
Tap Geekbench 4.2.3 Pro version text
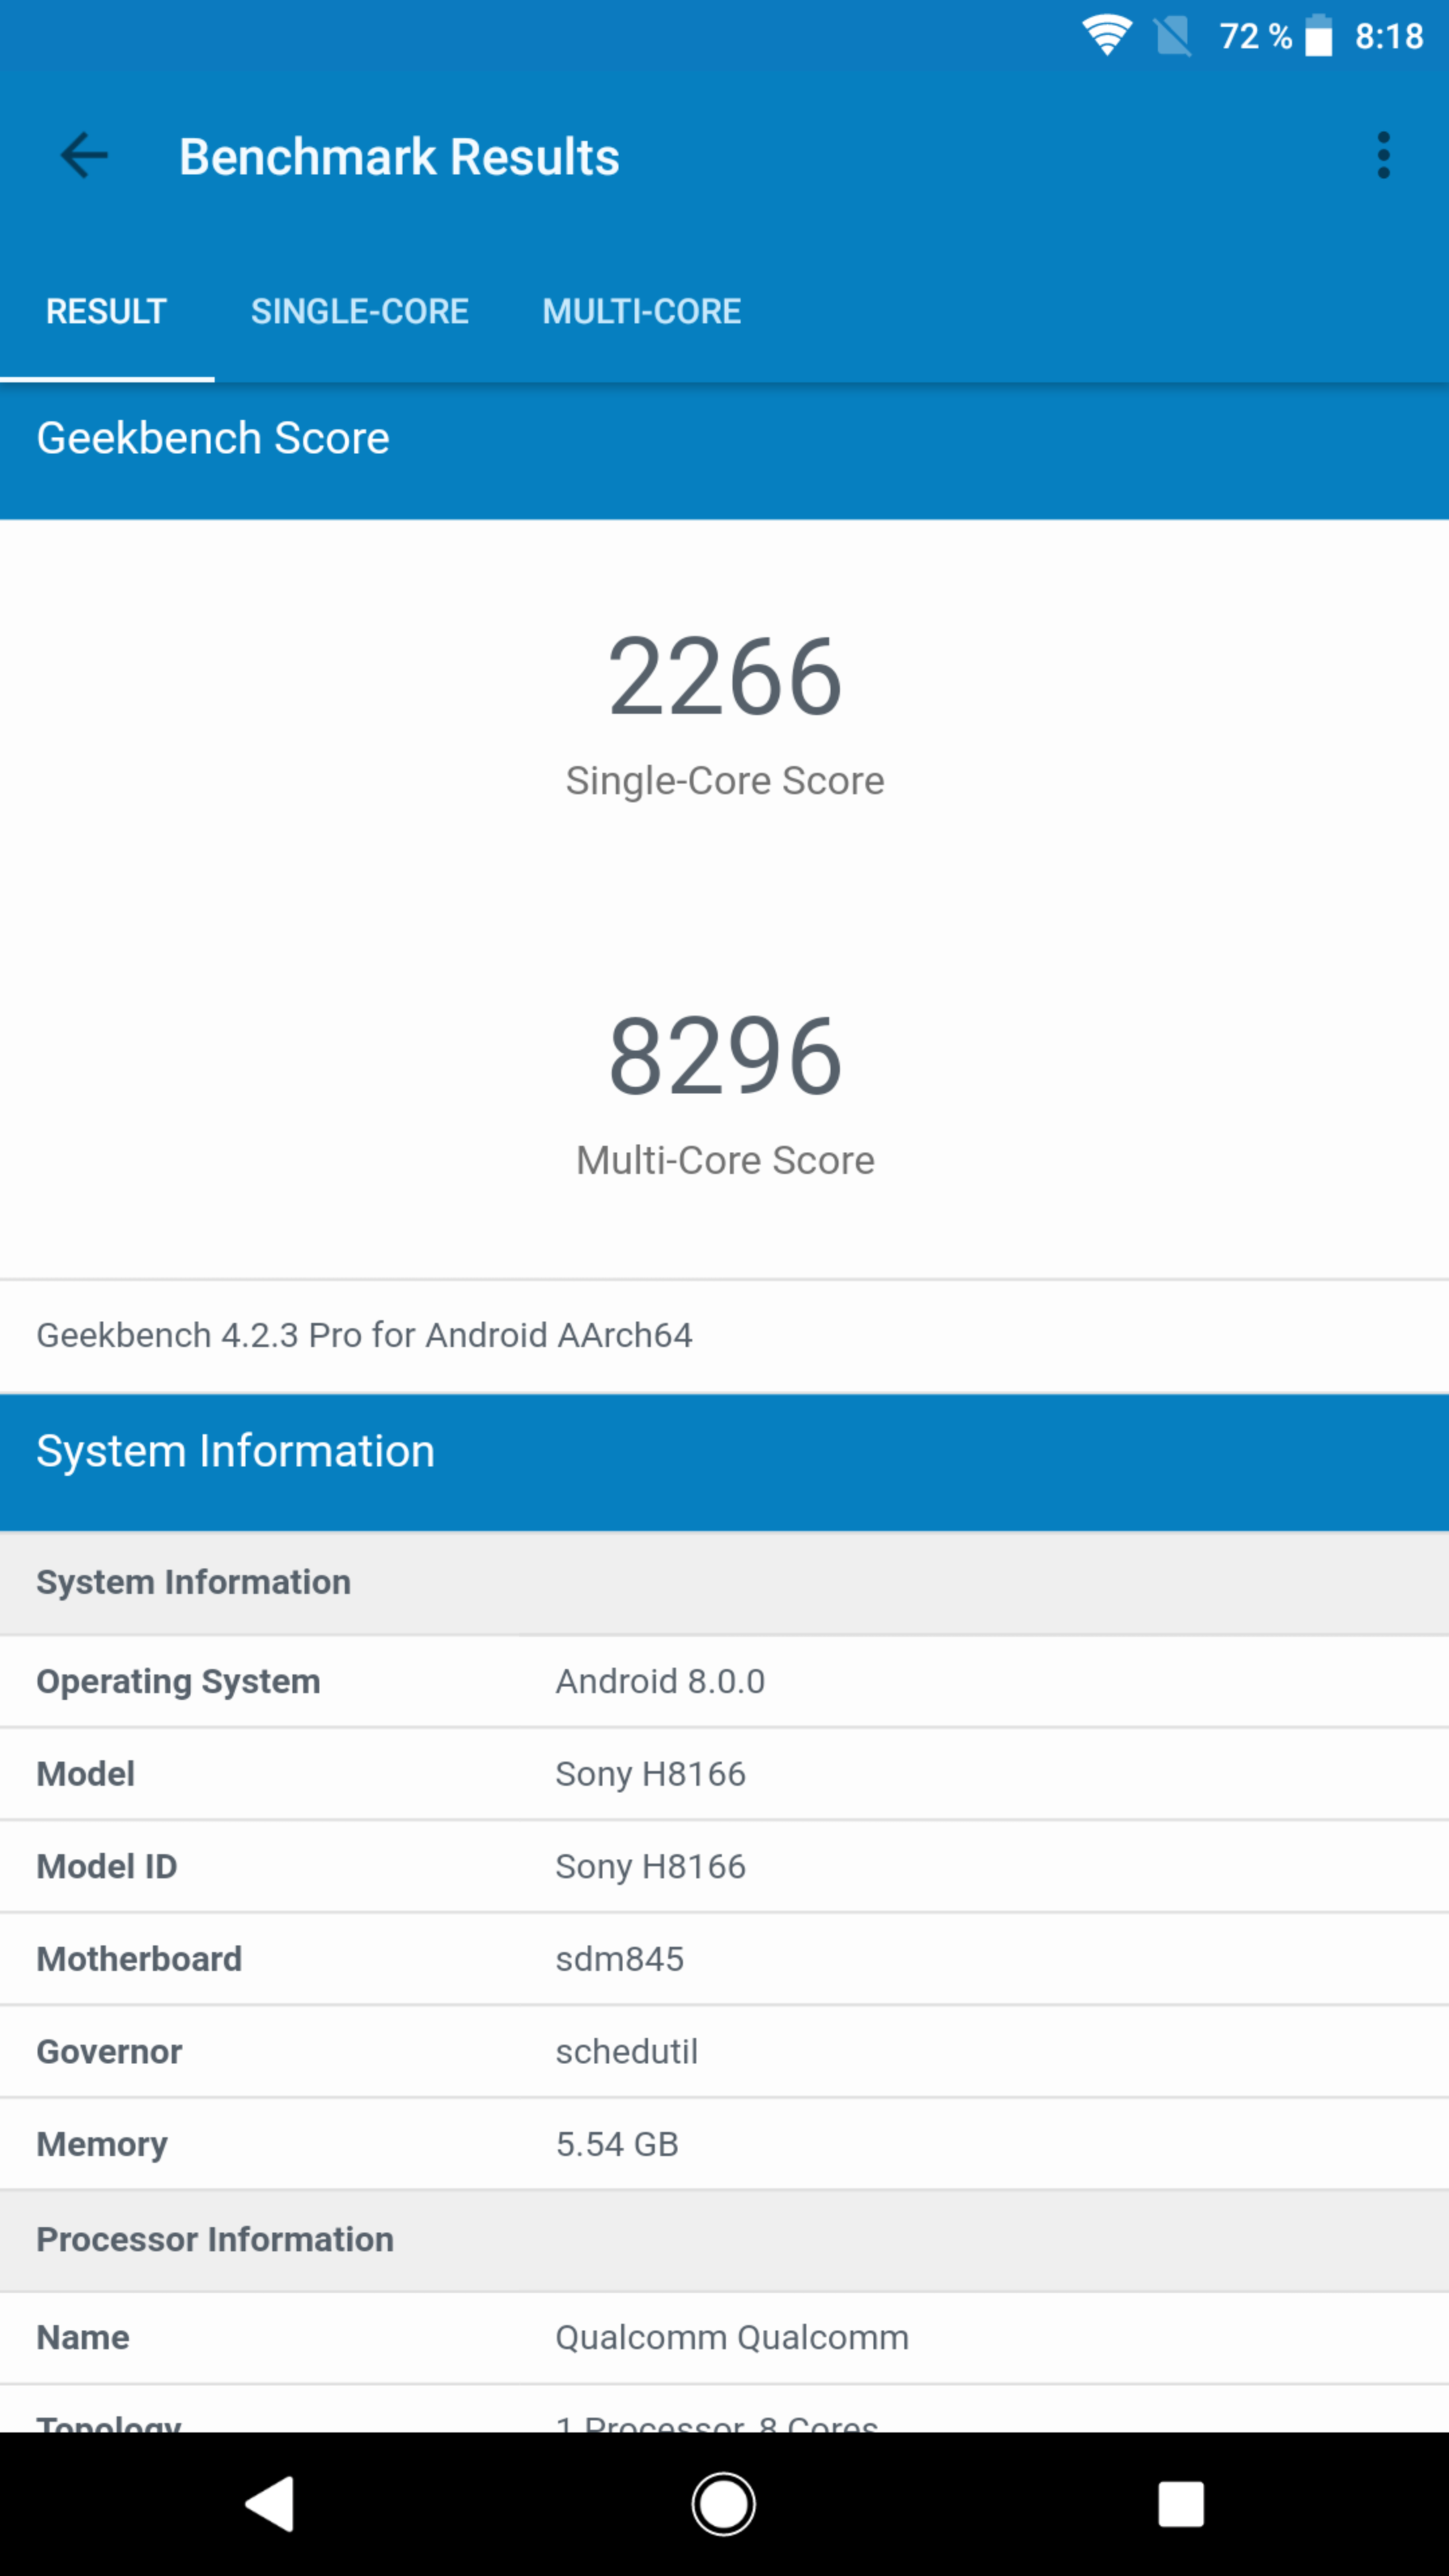(x=364, y=1335)
